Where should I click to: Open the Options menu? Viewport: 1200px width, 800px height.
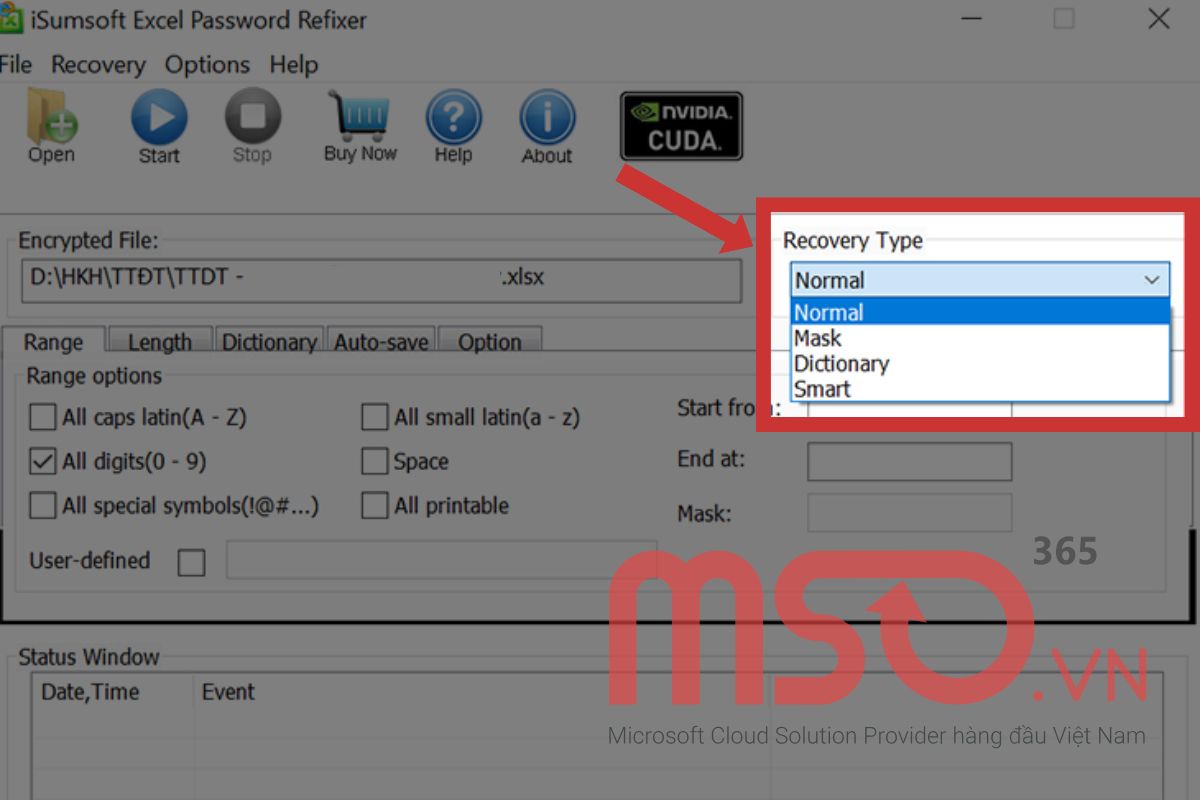(x=207, y=65)
